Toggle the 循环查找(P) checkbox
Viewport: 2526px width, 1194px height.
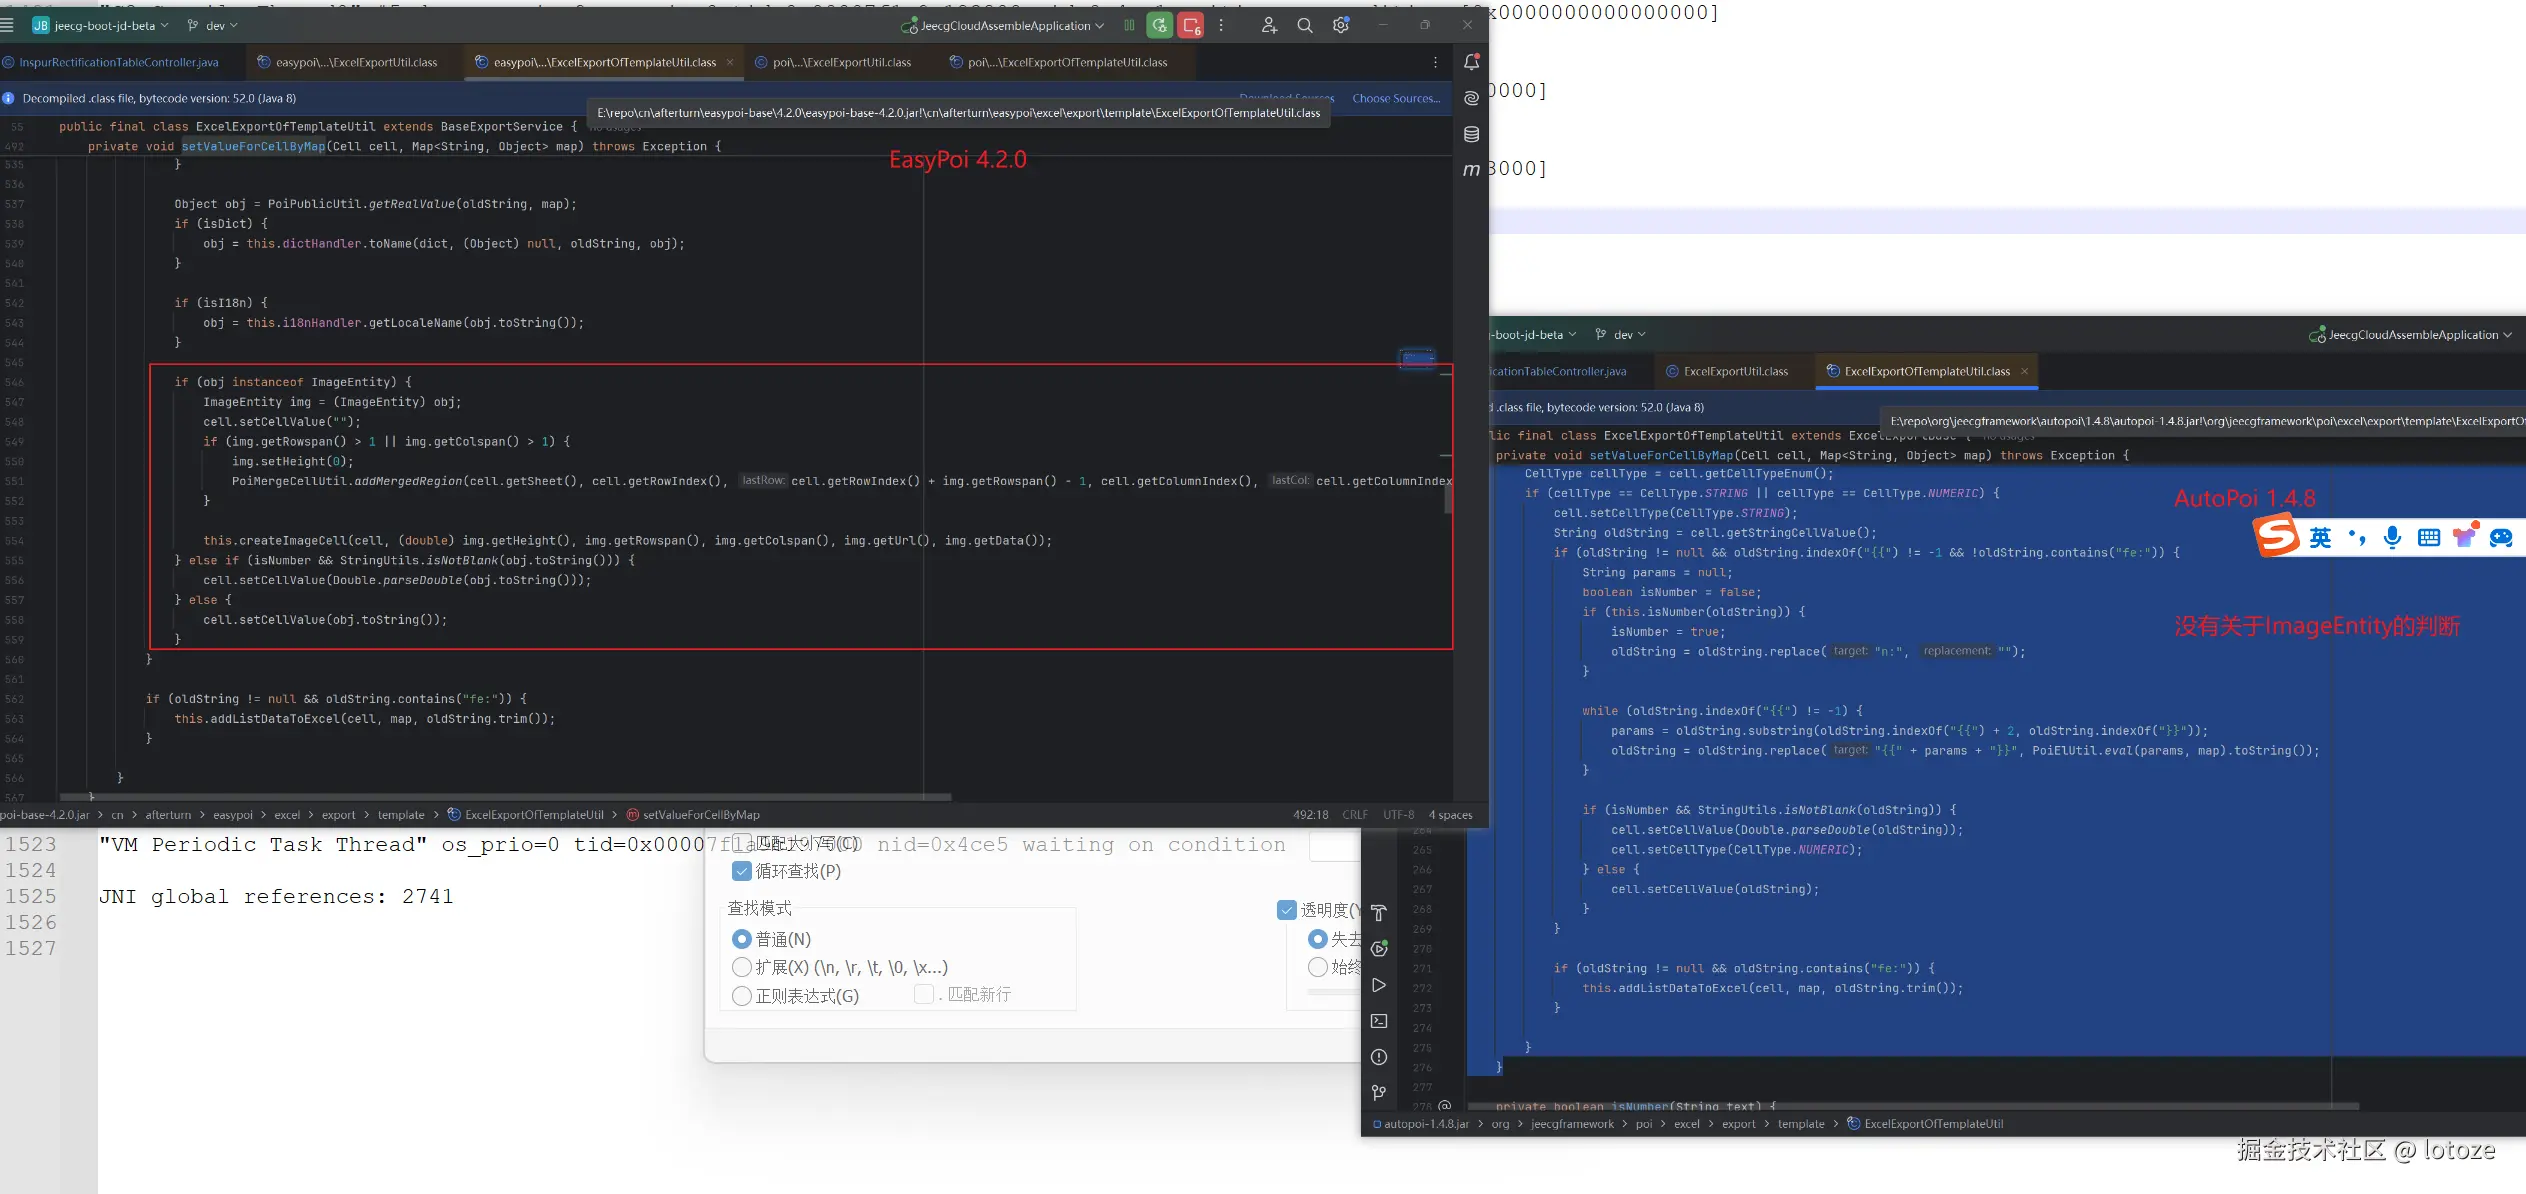pyautogui.click(x=742, y=871)
